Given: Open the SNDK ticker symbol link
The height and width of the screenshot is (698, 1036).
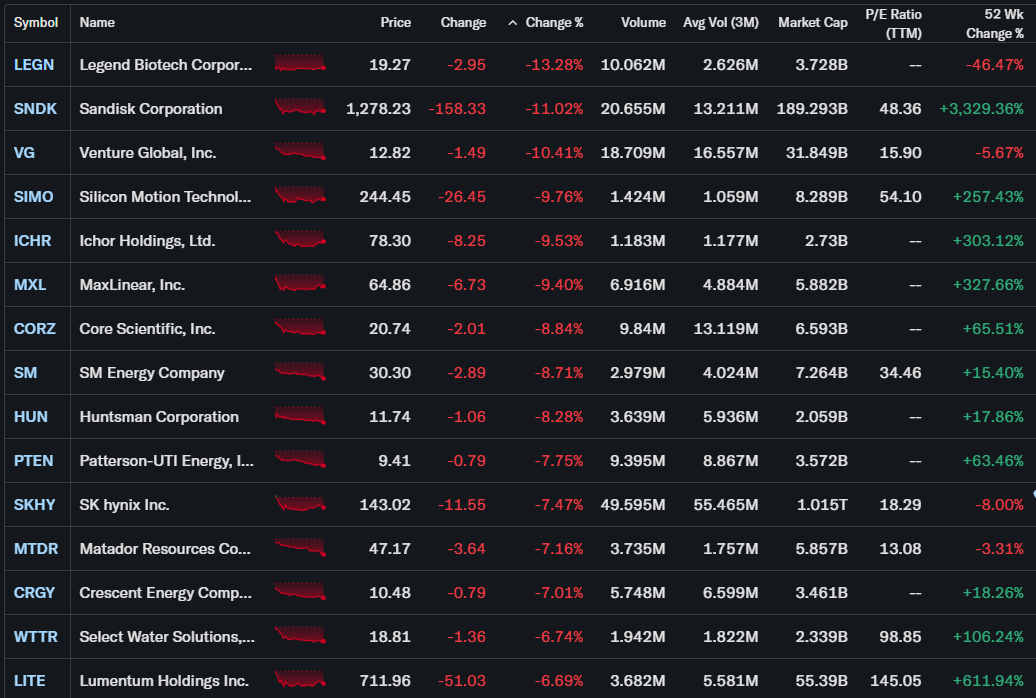Looking at the screenshot, I should point(35,108).
